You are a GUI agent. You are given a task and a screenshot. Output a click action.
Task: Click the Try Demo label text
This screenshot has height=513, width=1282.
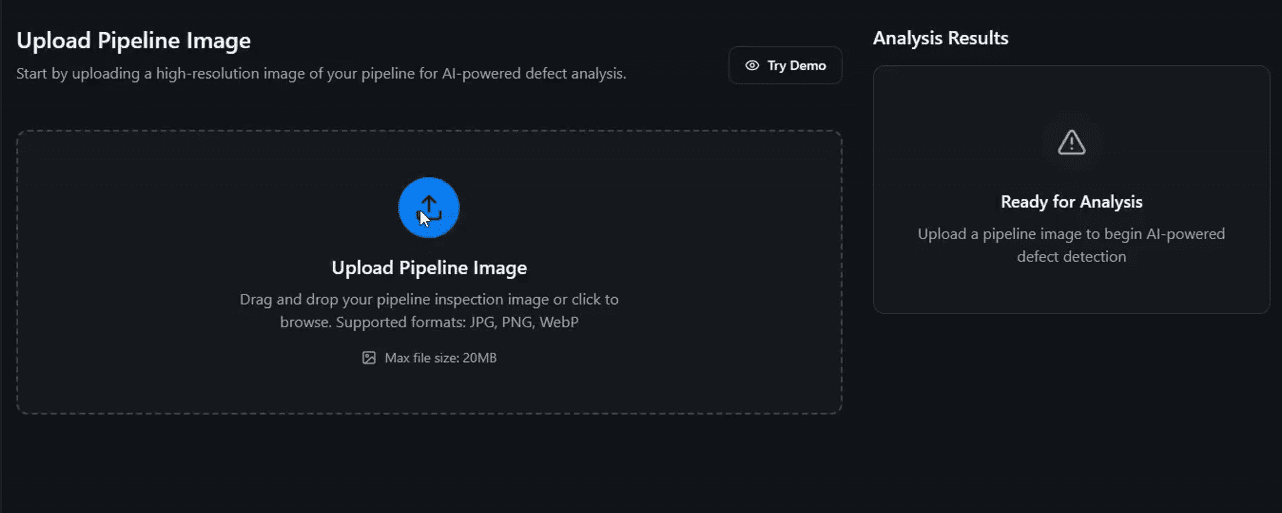click(796, 66)
